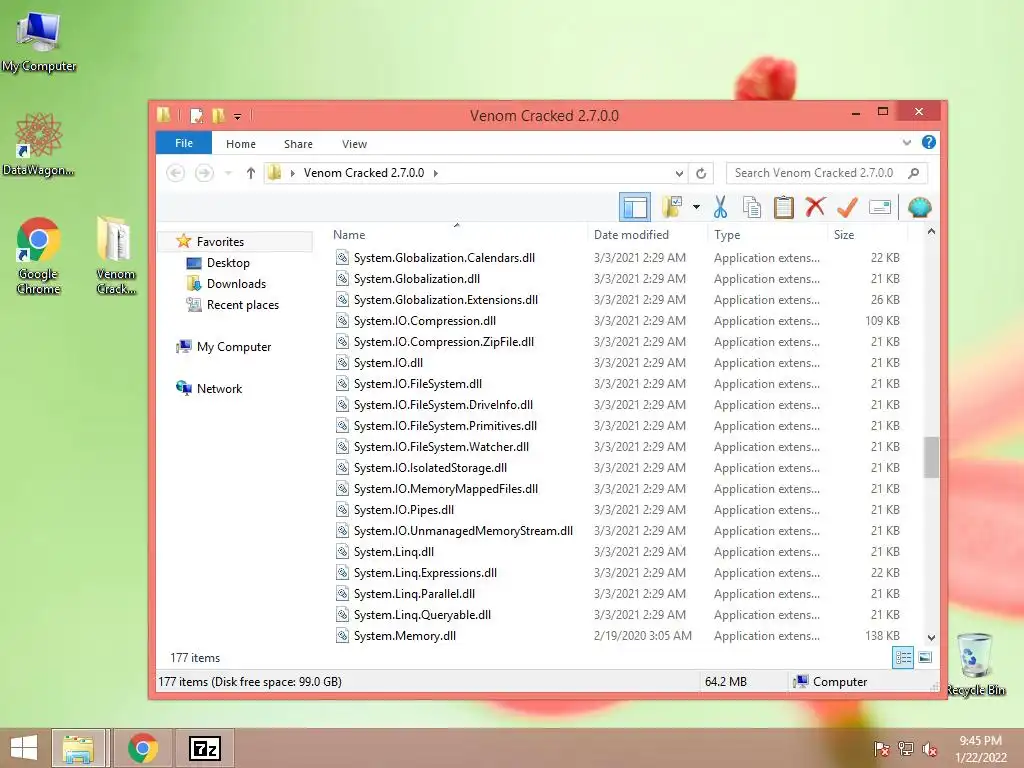Select Venom Crack zip folder on desktop
Screen dimensions: 1024x768
tap(116, 256)
